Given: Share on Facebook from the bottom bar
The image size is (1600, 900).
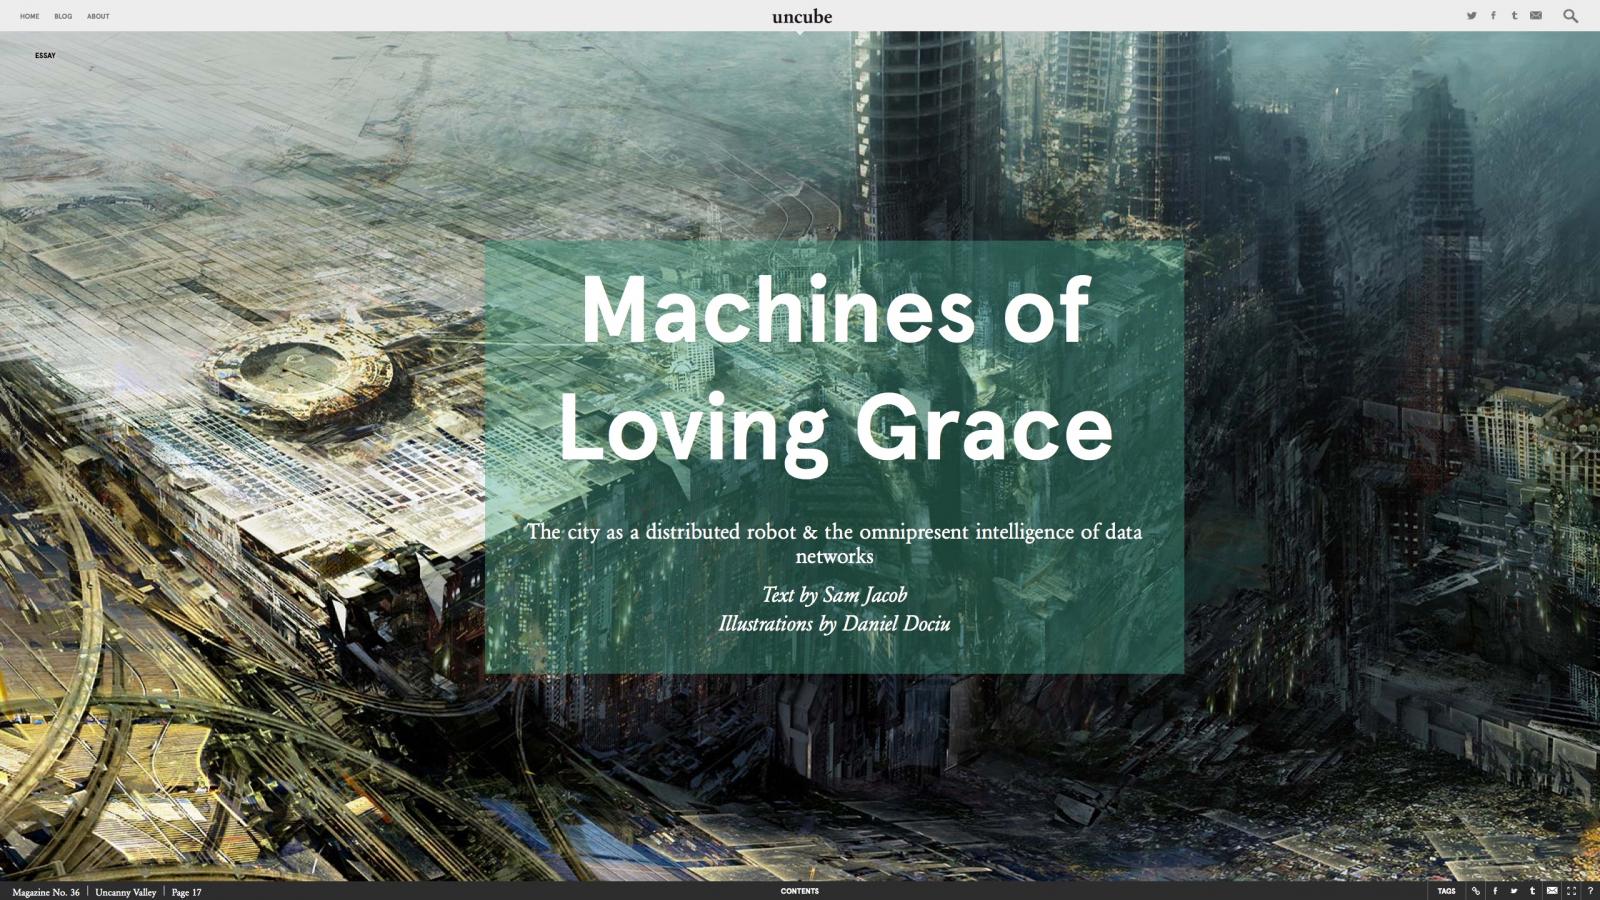Looking at the screenshot, I should 1495,891.
